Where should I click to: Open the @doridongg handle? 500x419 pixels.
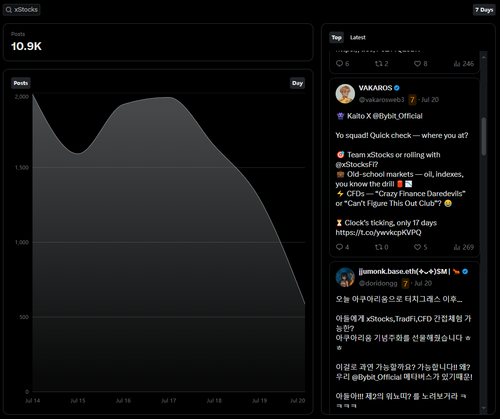point(378,283)
